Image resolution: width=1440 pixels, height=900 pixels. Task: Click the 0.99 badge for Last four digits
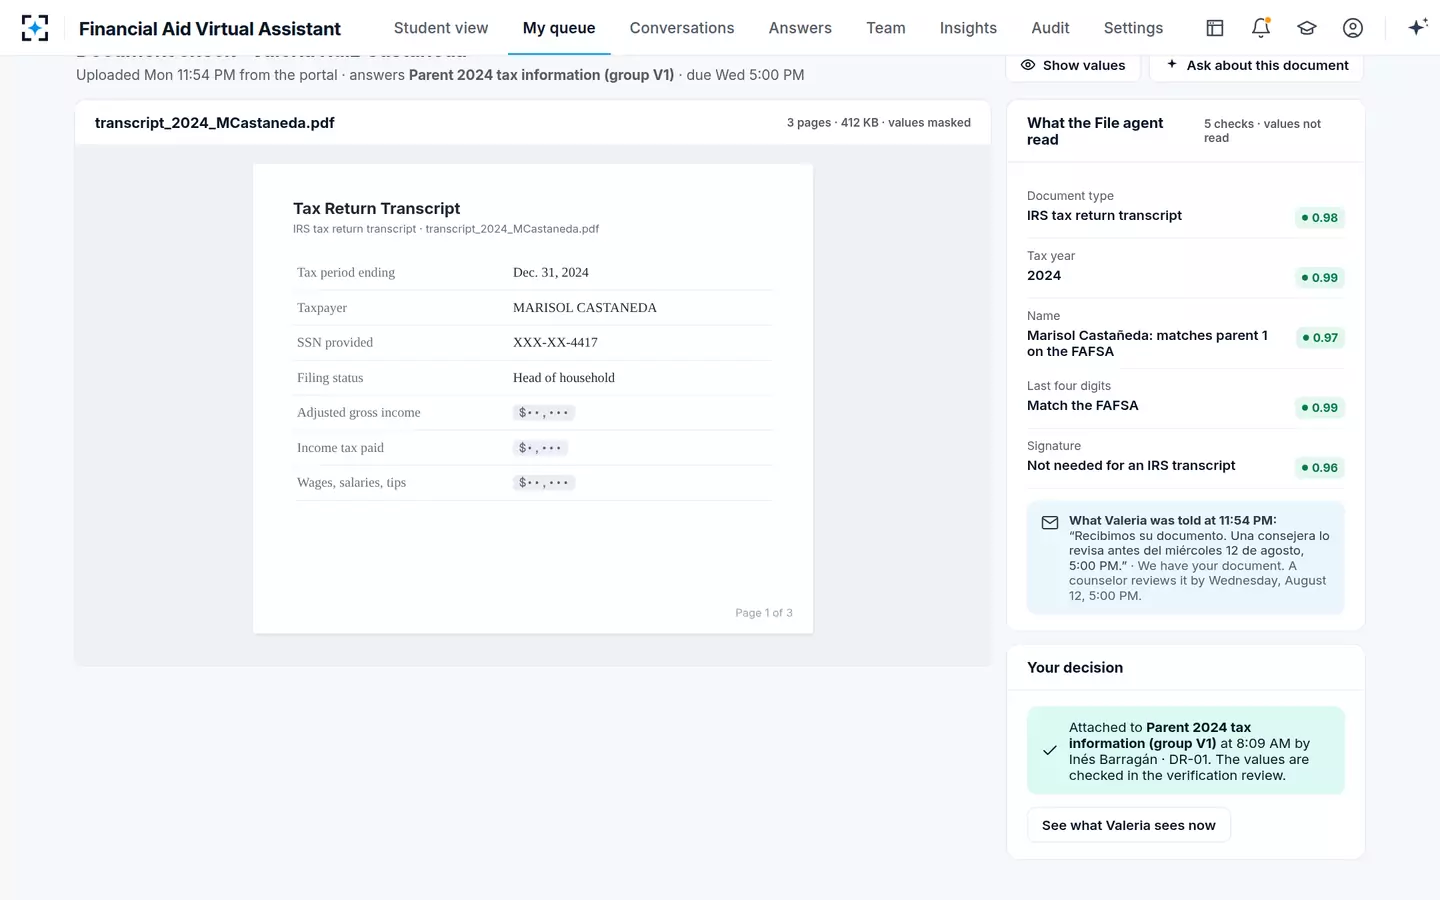pyautogui.click(x=1320, y=408)
